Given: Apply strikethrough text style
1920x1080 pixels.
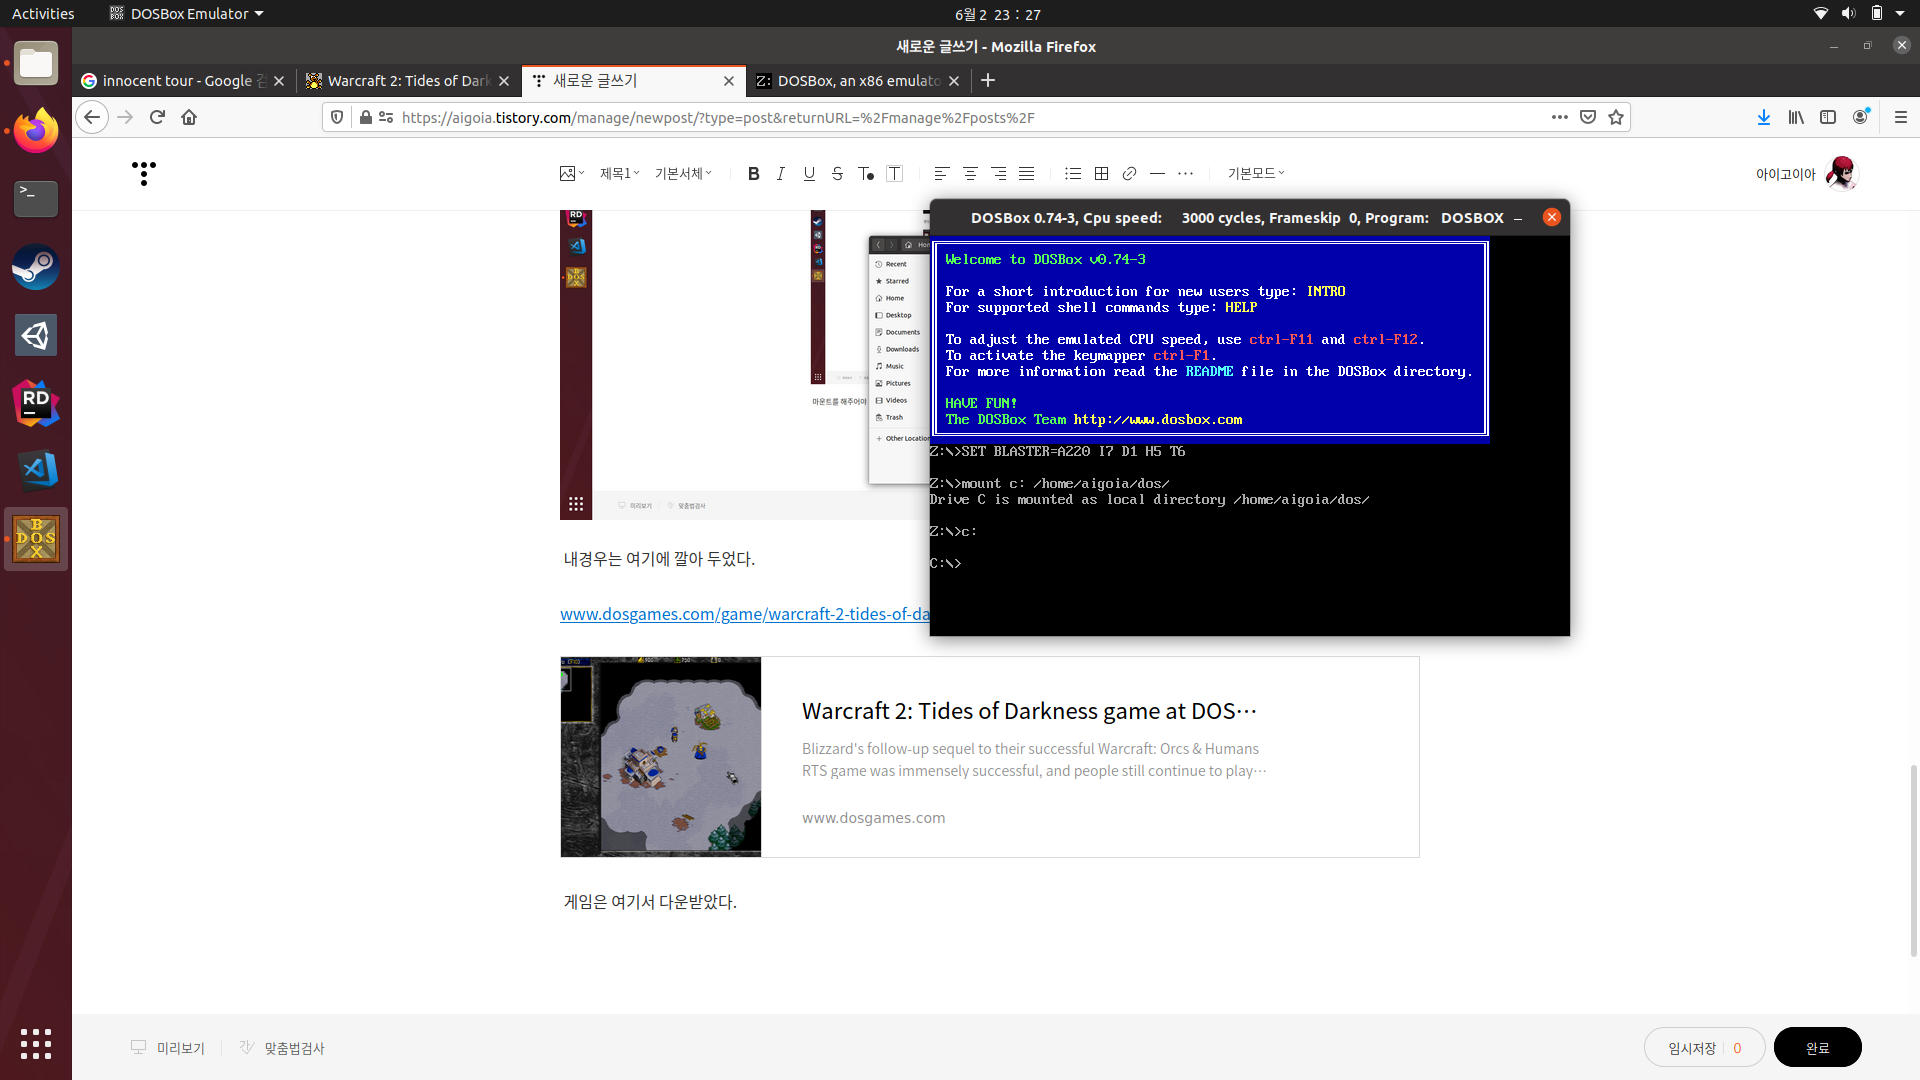Looking at the screenshot, I should [837, 174].
